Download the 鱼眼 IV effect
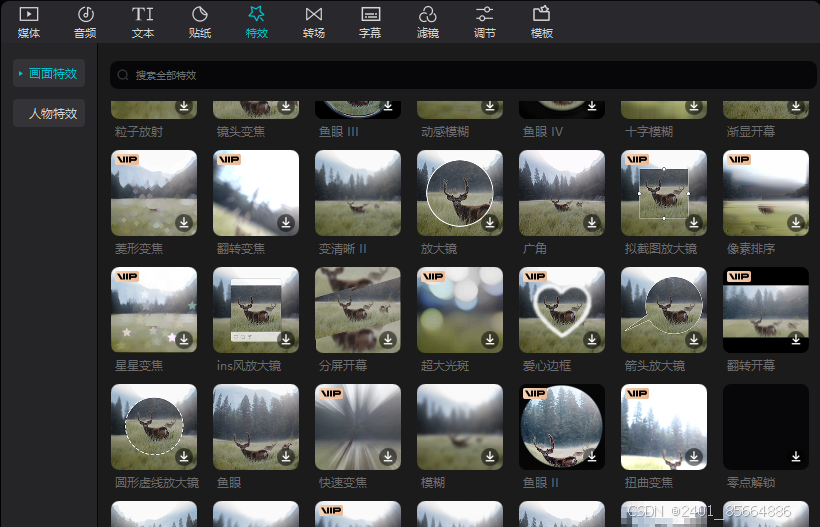 tap(591, 106)
